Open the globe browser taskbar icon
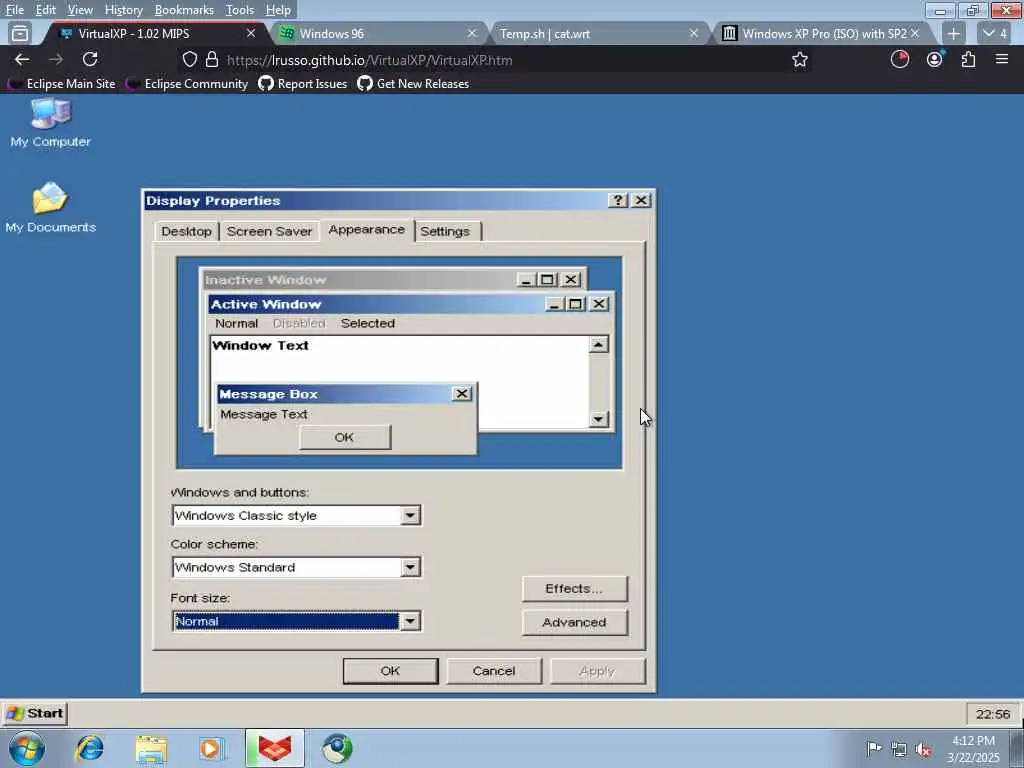 337,748
